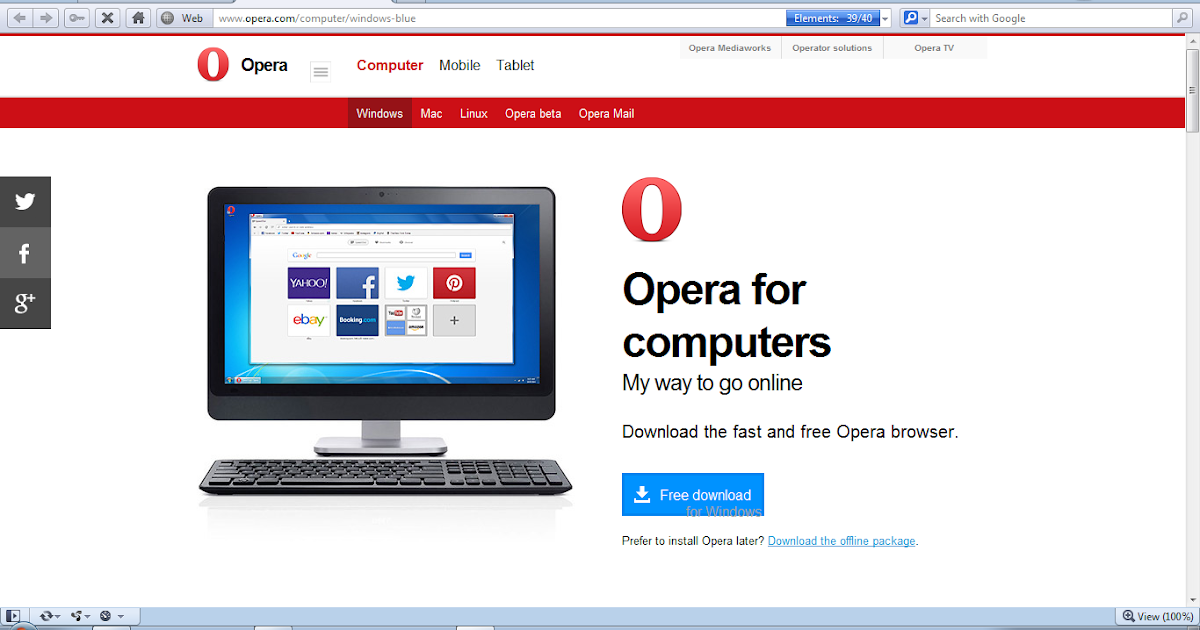
Task: Open the Operator solutions link
Action: [x=832, y=48]
